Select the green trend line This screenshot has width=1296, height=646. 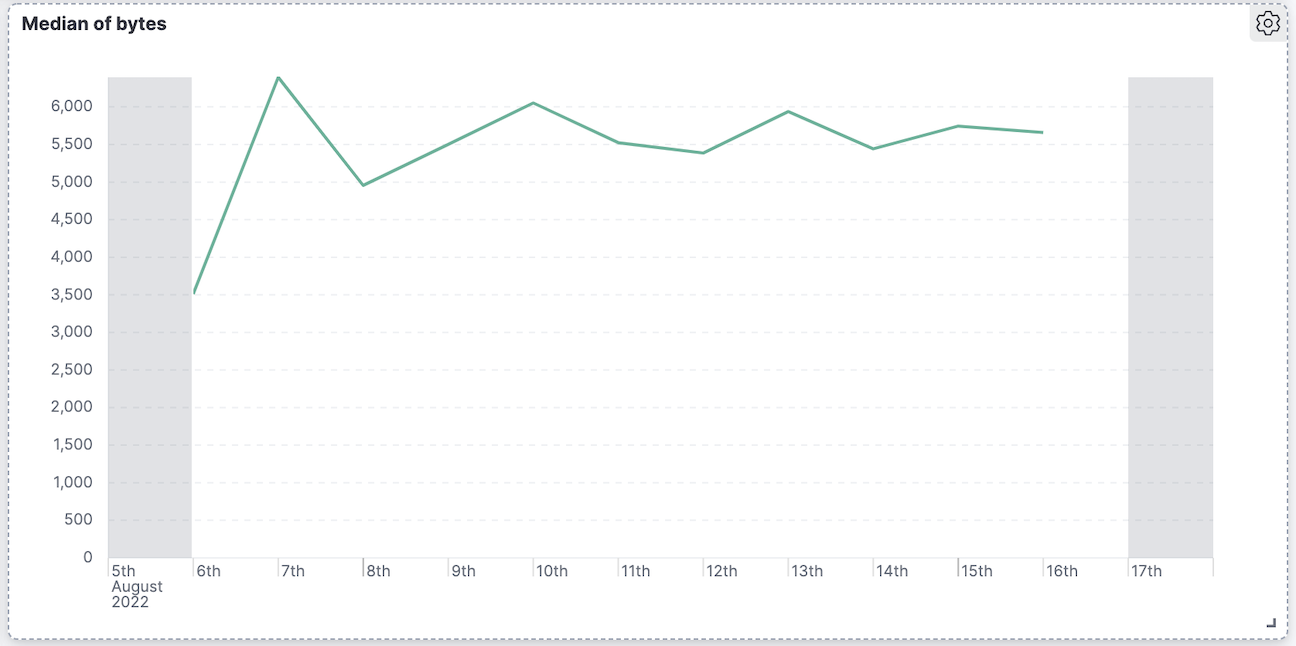[530, 103]
